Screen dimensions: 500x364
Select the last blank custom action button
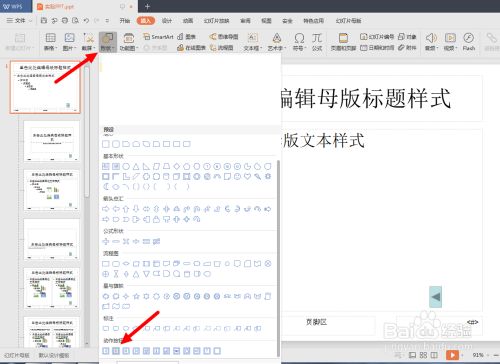point(217,351)
